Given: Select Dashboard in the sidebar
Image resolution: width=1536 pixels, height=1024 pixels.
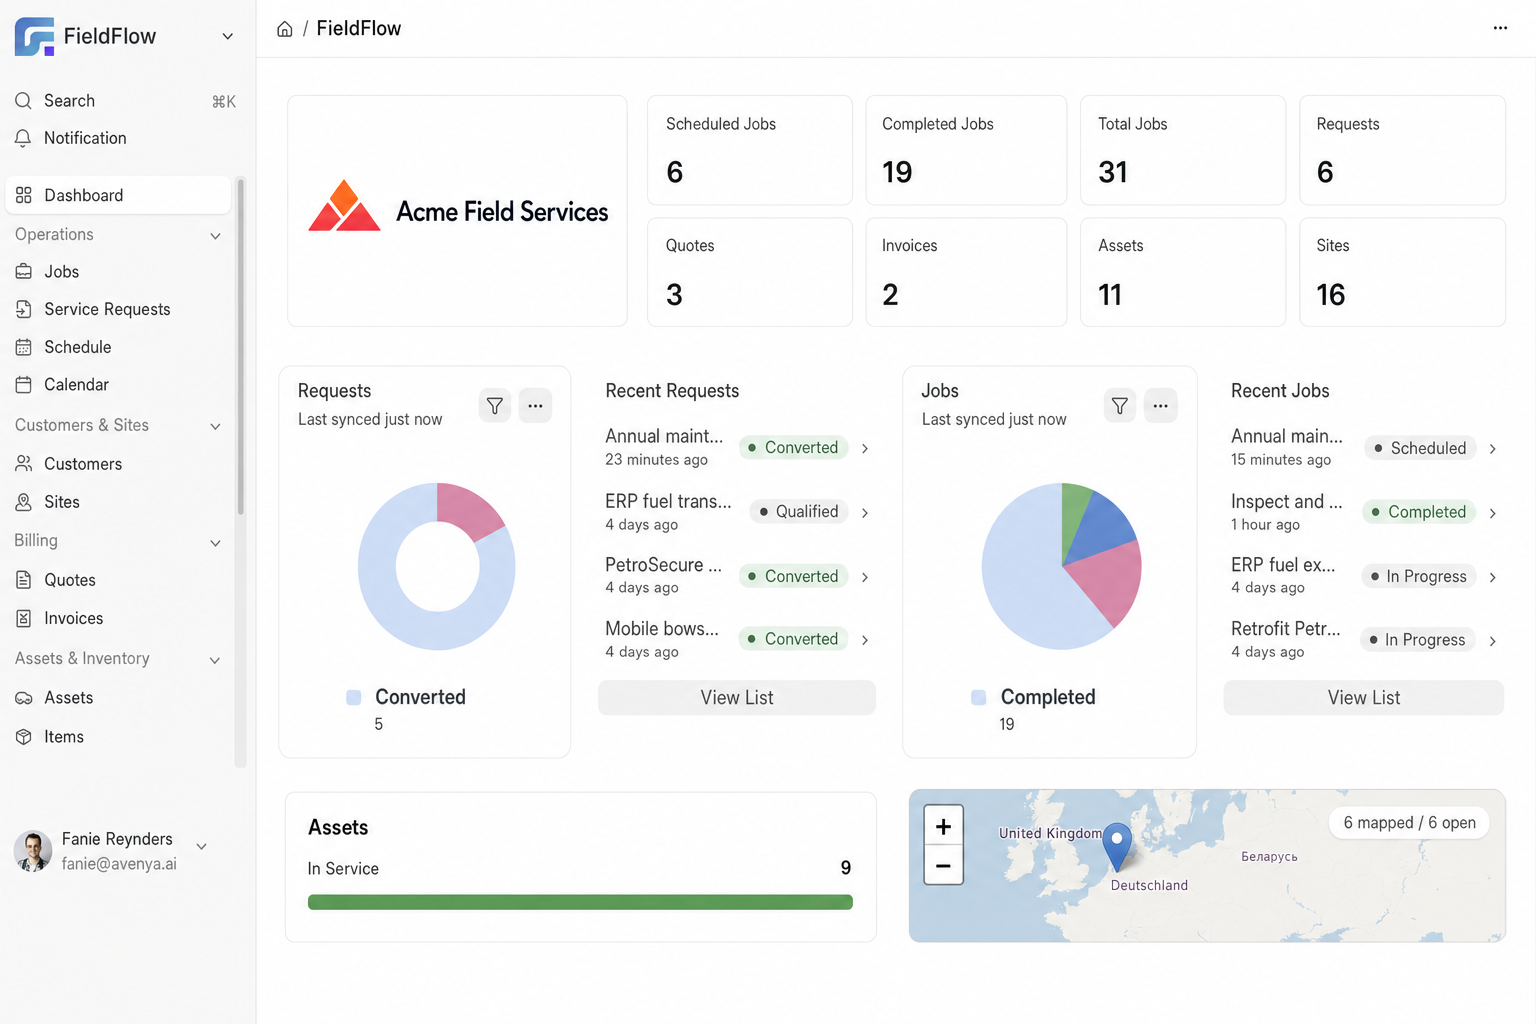Looking at the screenshot, I should 118,195.
